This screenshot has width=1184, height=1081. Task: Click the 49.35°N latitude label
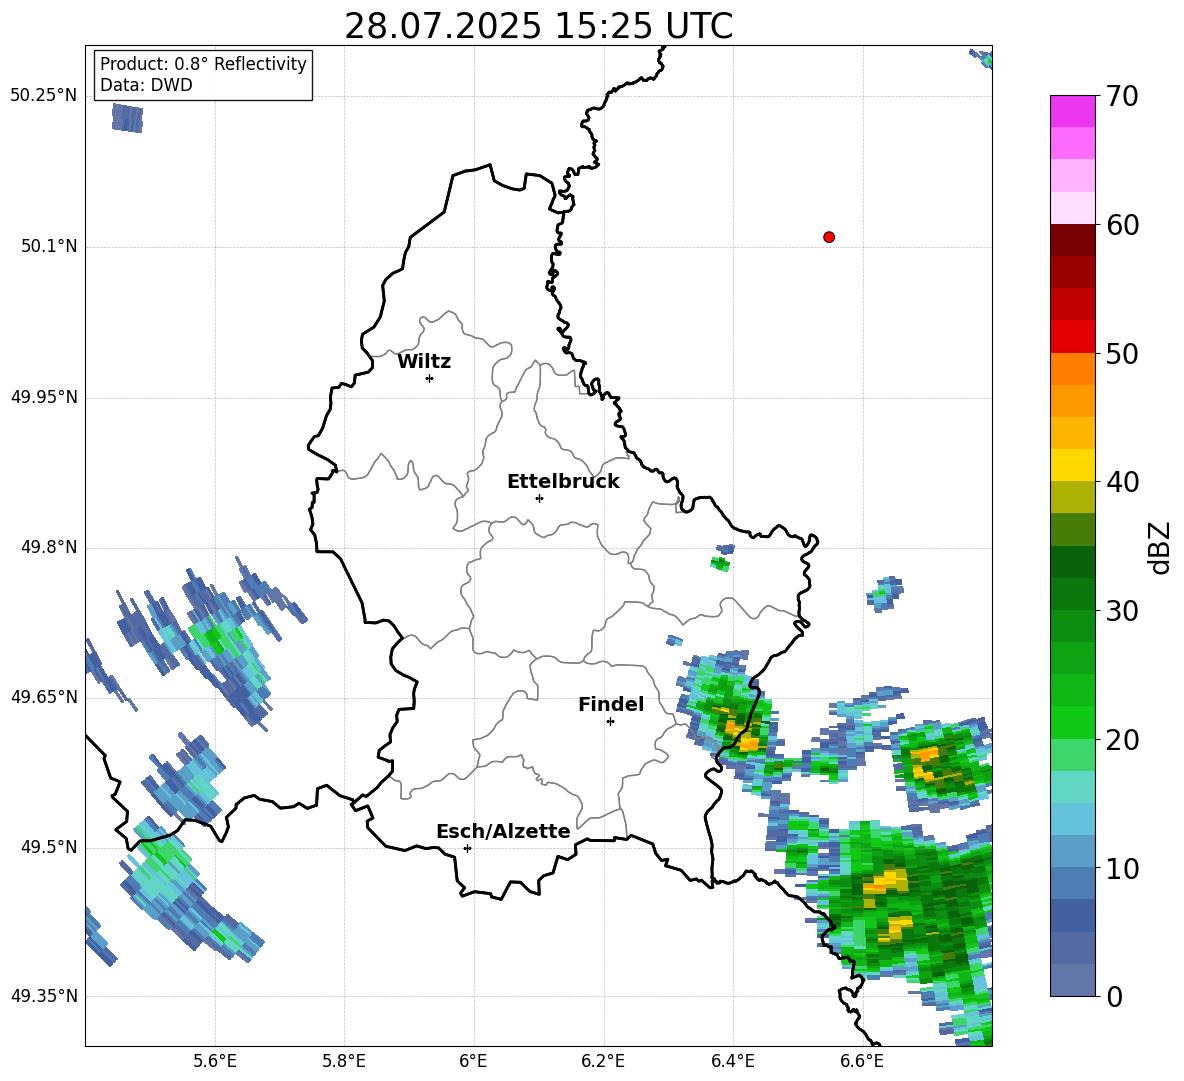pyautogui.click(x=44, y=996)
